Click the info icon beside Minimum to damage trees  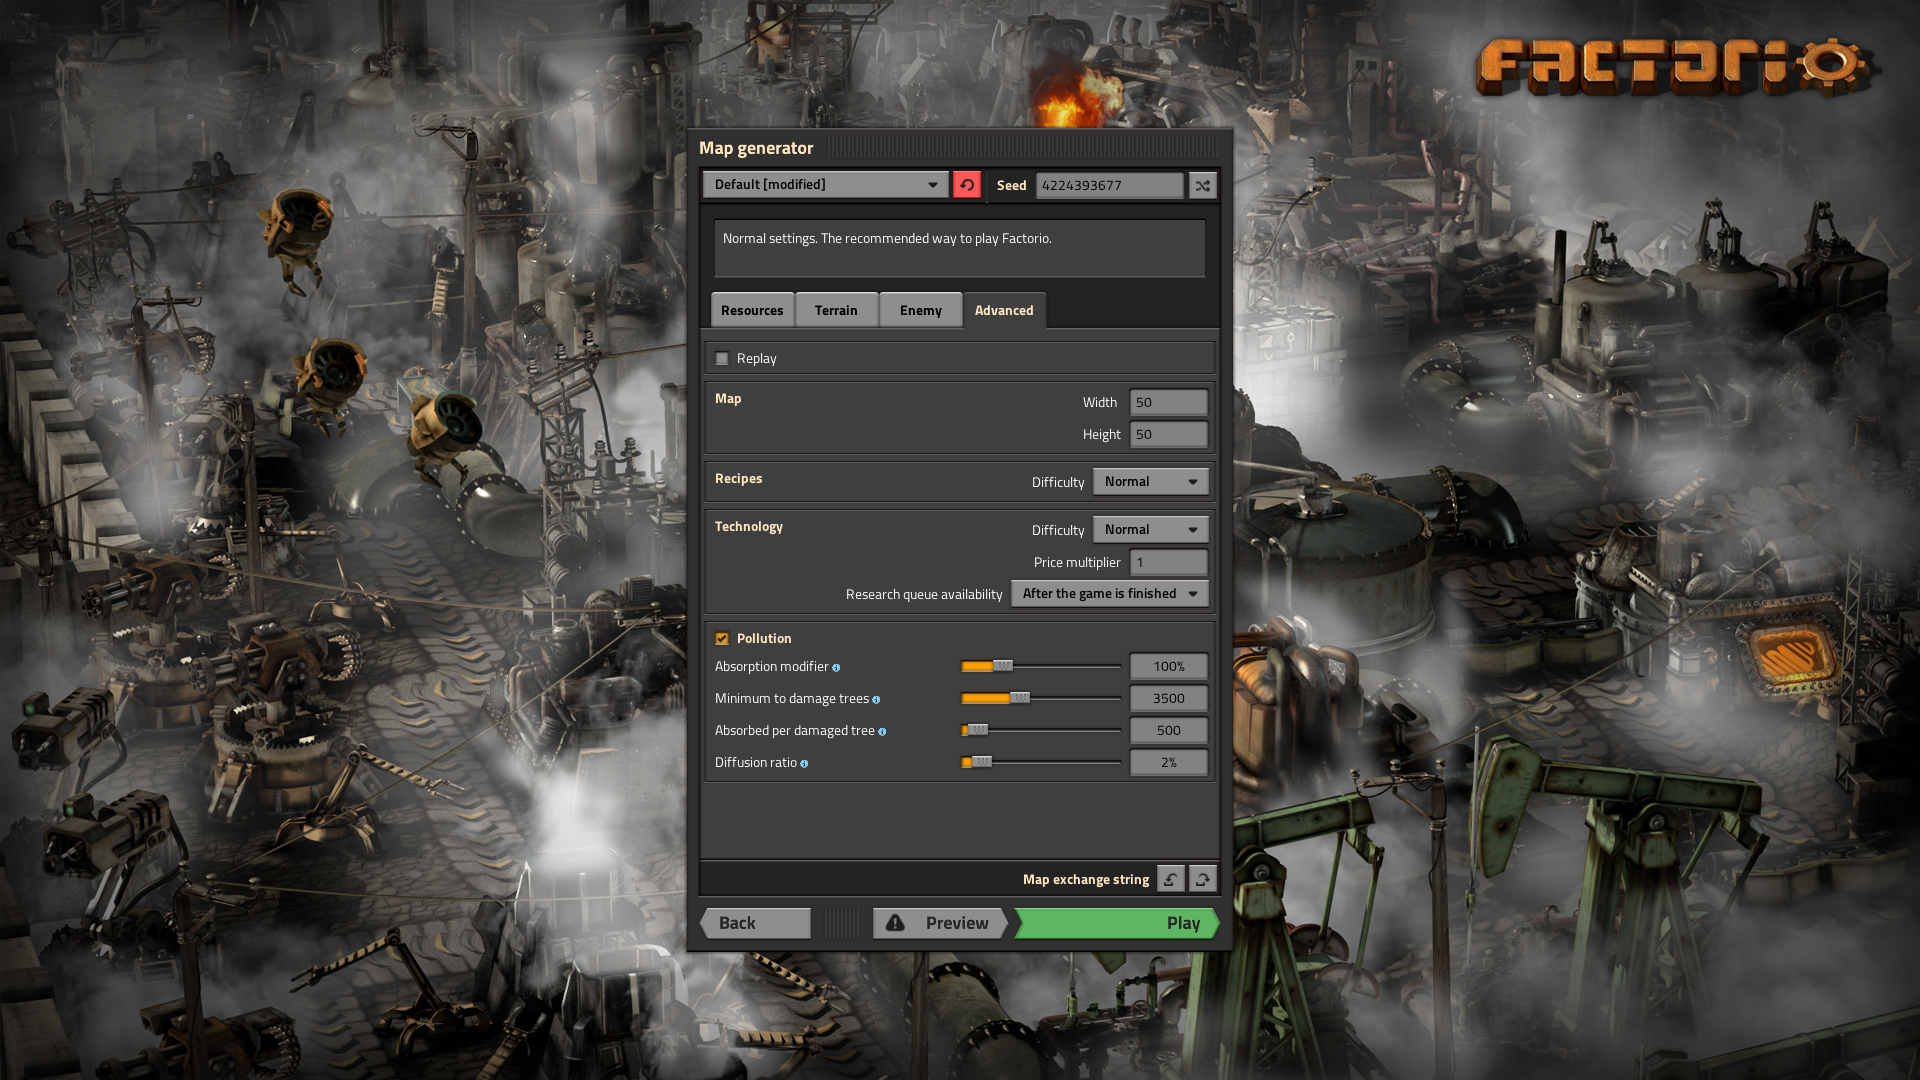point(877,699)
